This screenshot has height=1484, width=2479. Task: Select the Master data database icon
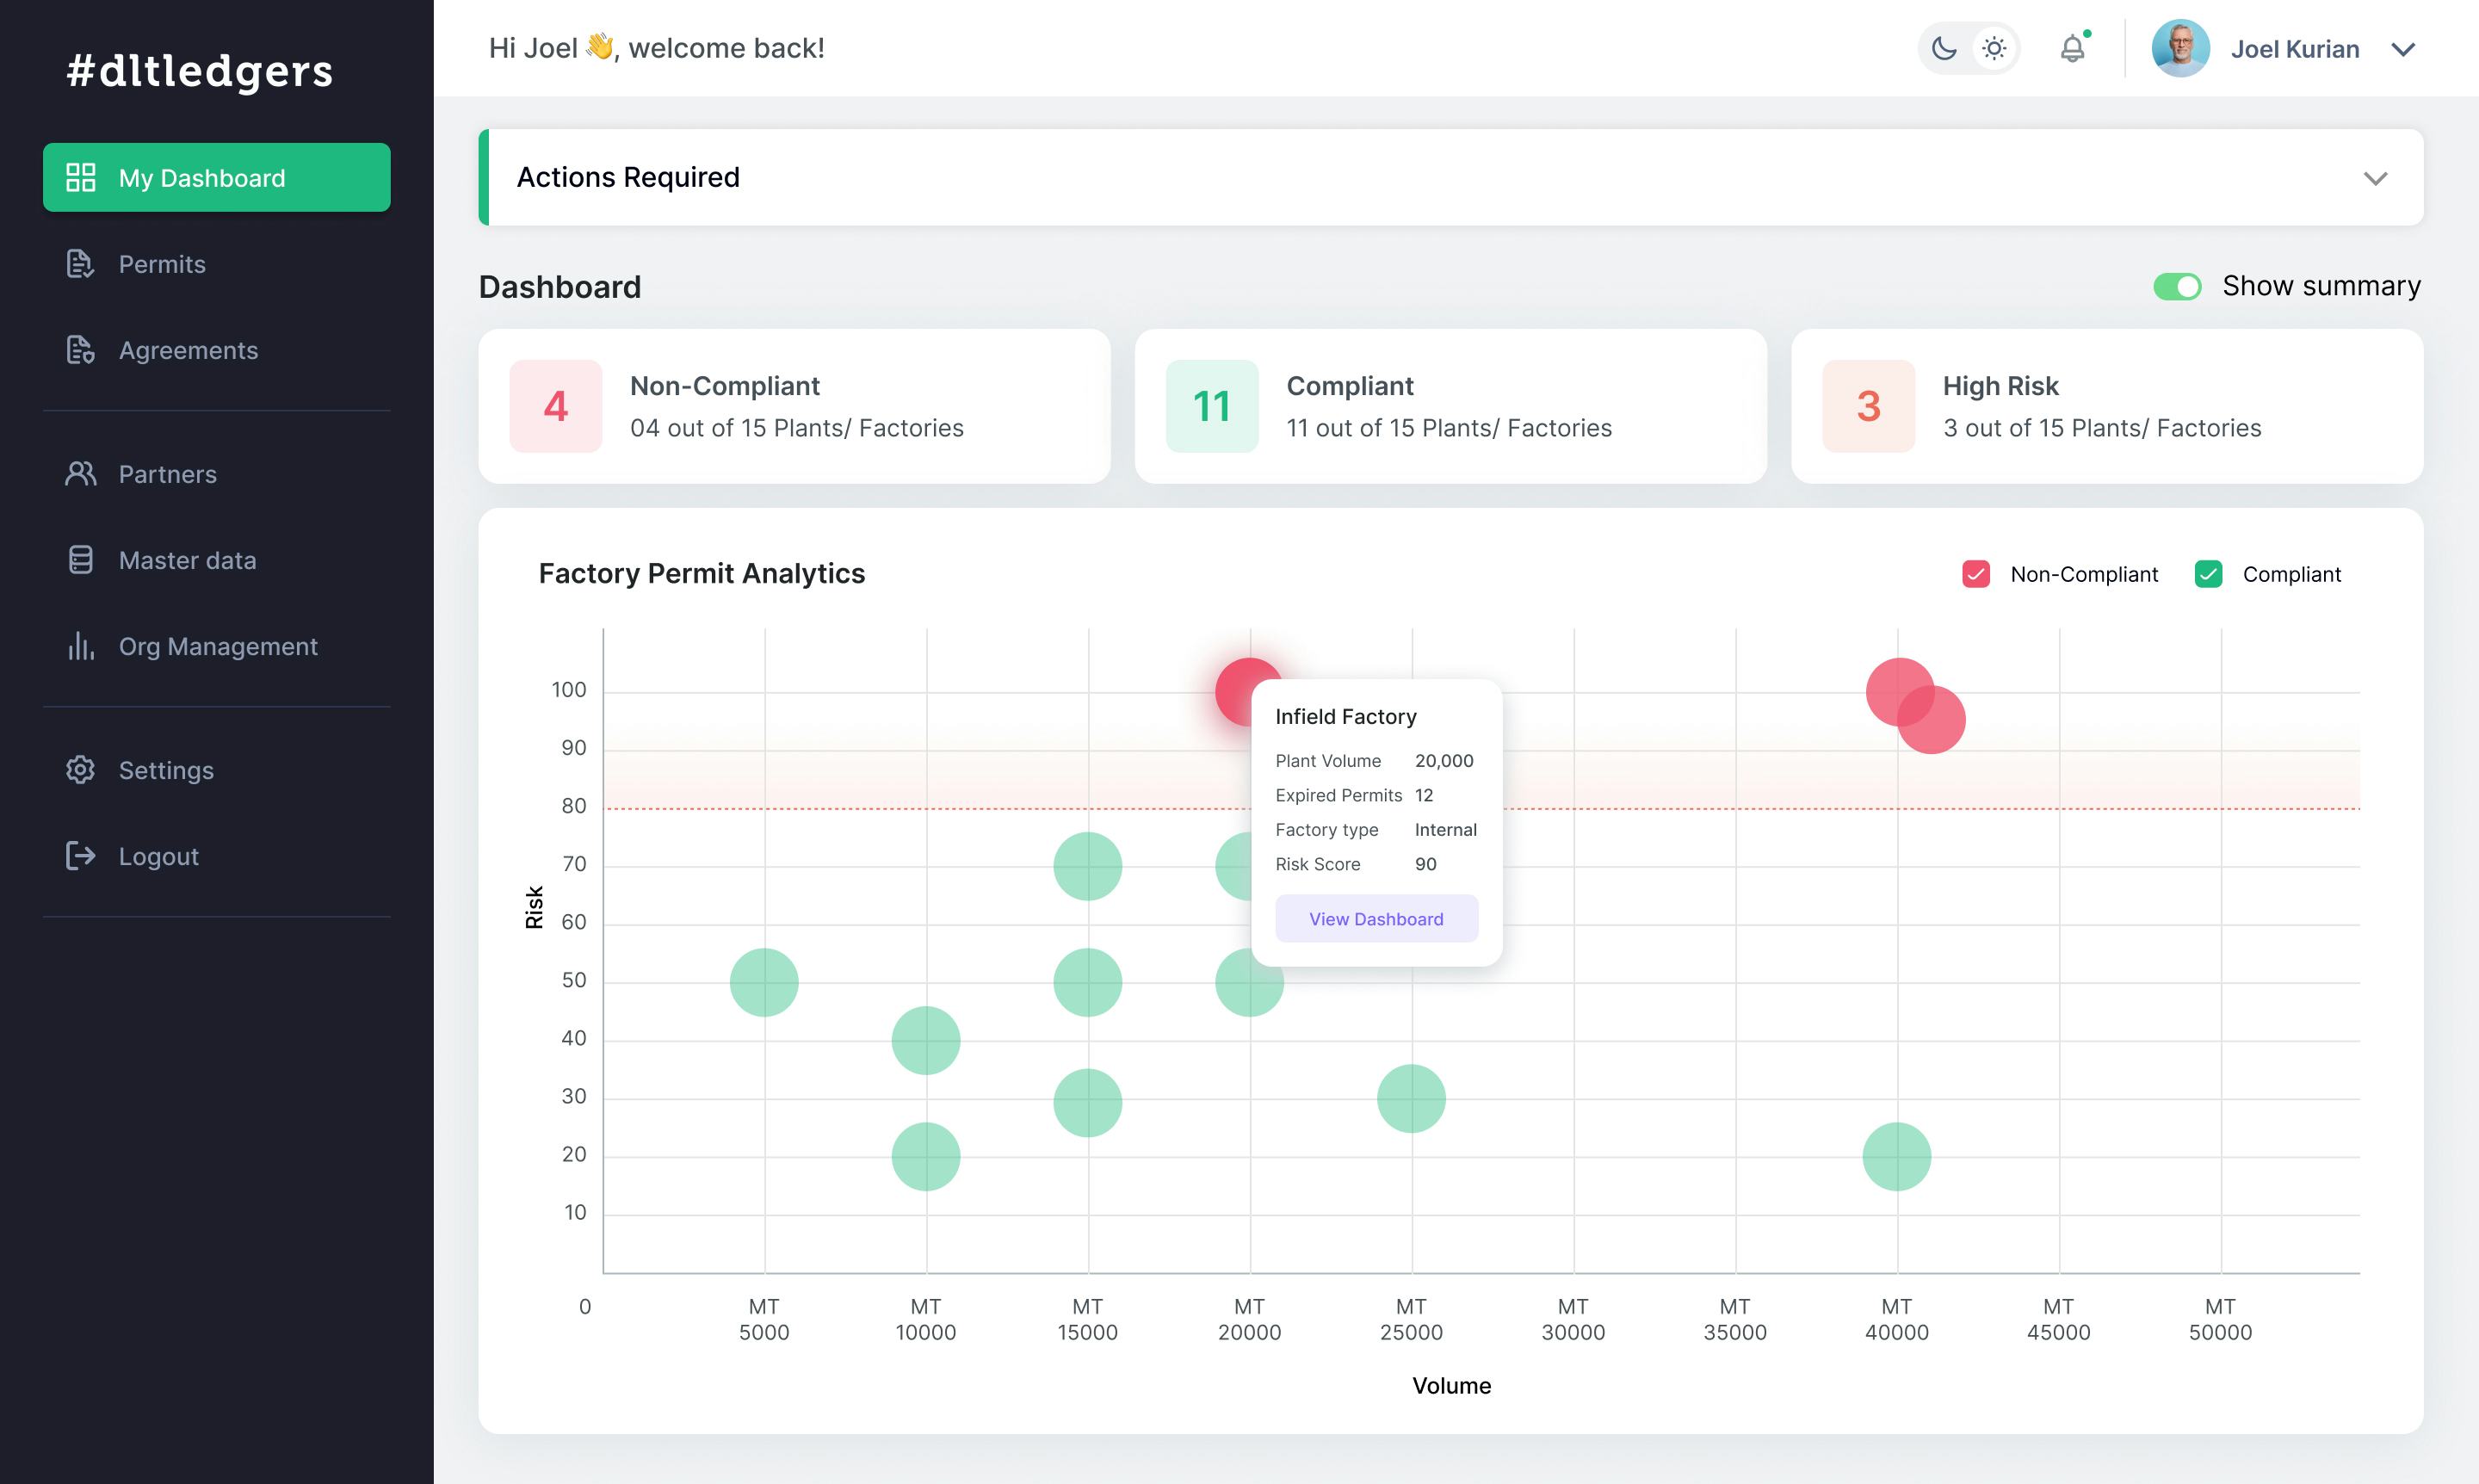click(81, 560)
